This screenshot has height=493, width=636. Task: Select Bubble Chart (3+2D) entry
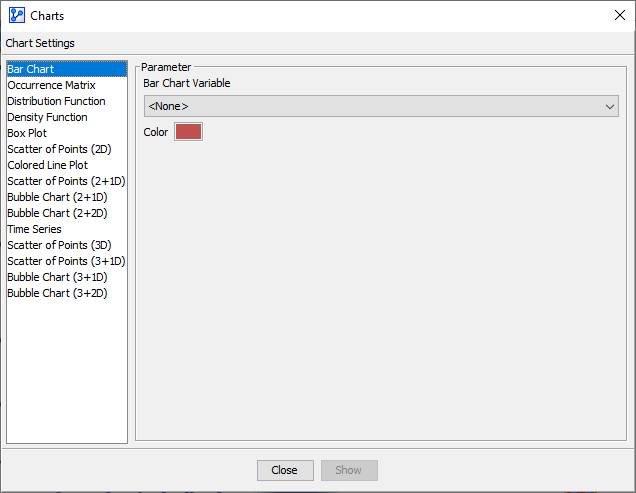tap(57, 293)
